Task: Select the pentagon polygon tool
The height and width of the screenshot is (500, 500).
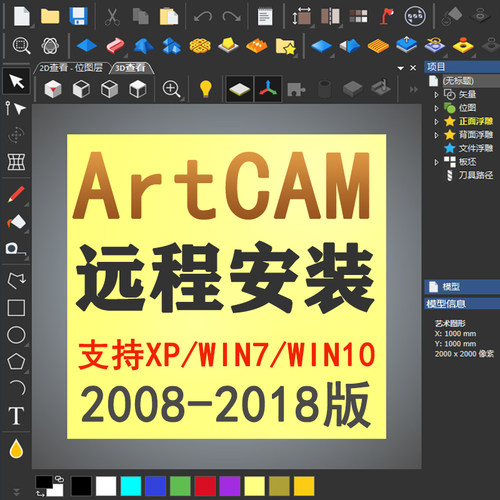Action: [x=16, y=361]
